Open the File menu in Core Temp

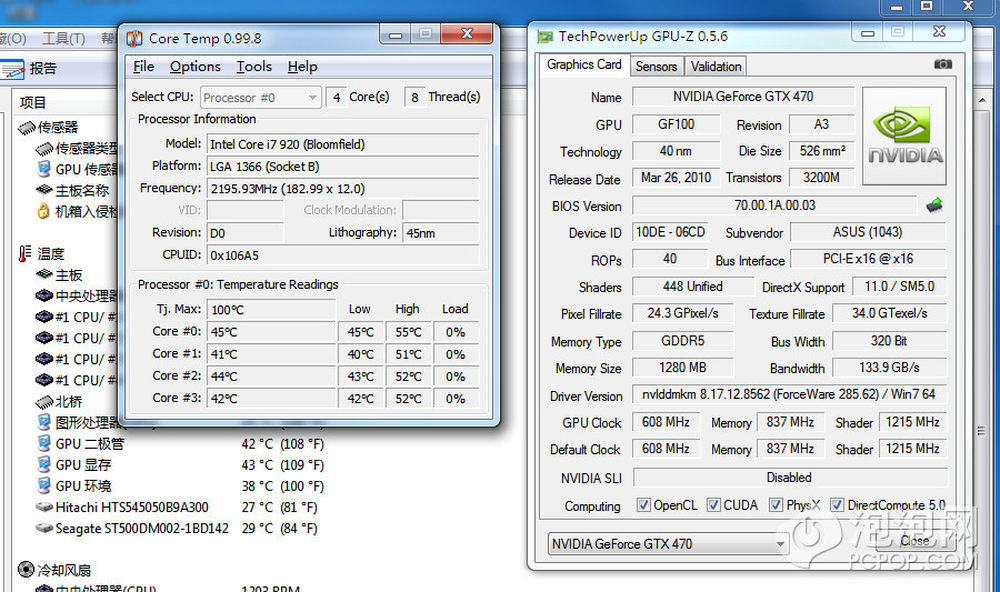click(143, 66)
